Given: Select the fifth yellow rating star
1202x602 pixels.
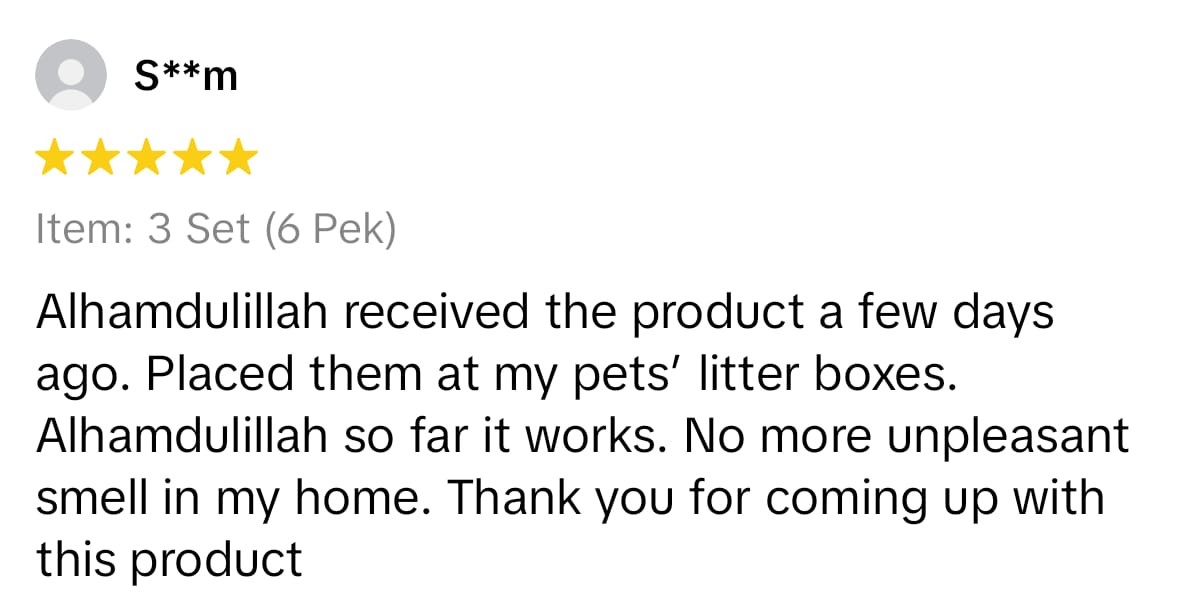Looking at the screenshot, I should [238, 158].
